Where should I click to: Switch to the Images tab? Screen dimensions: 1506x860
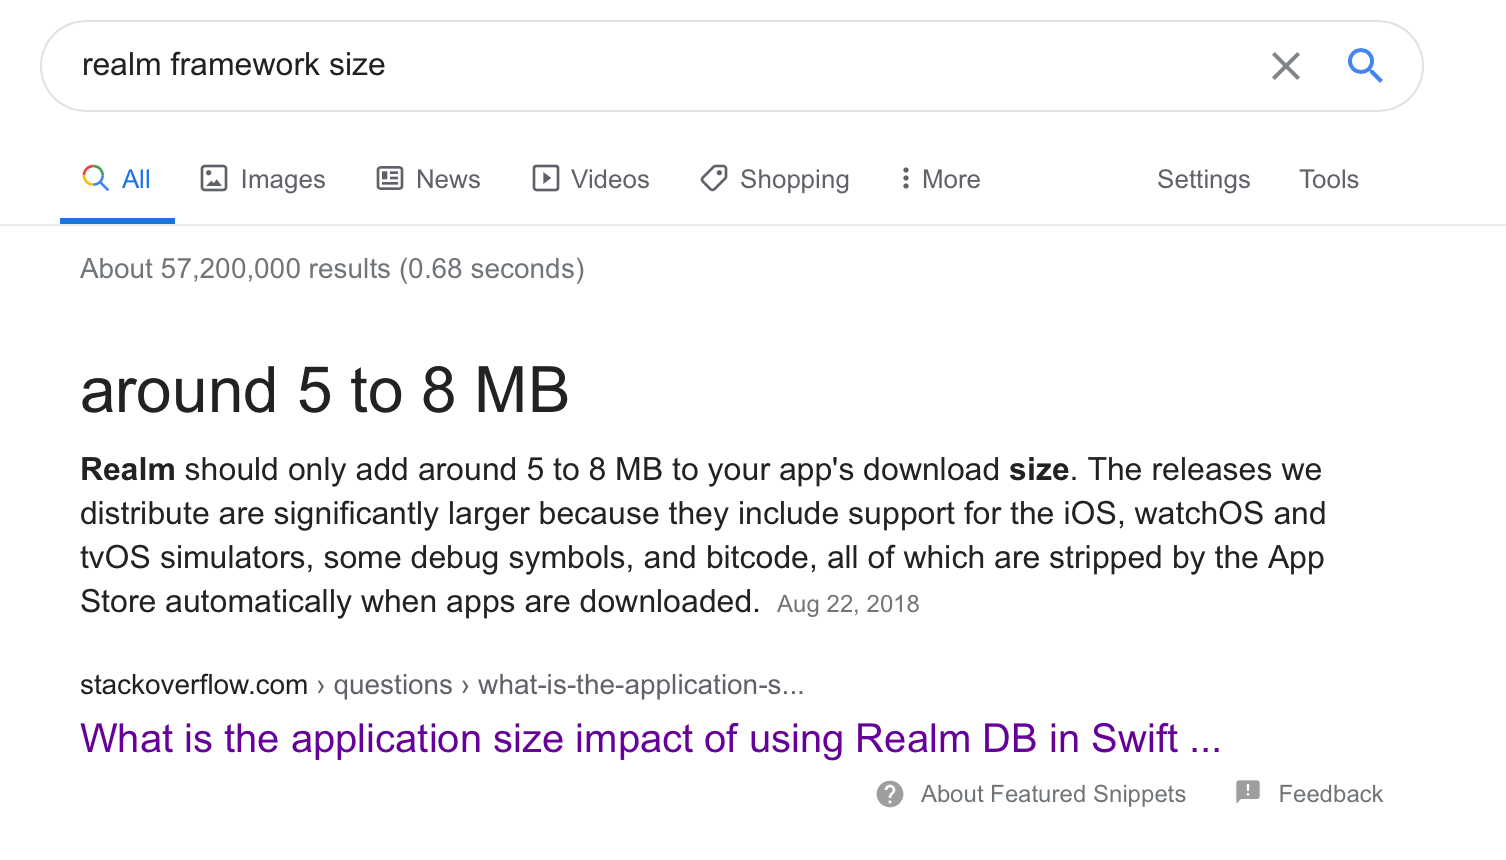[x=263, y=179]
